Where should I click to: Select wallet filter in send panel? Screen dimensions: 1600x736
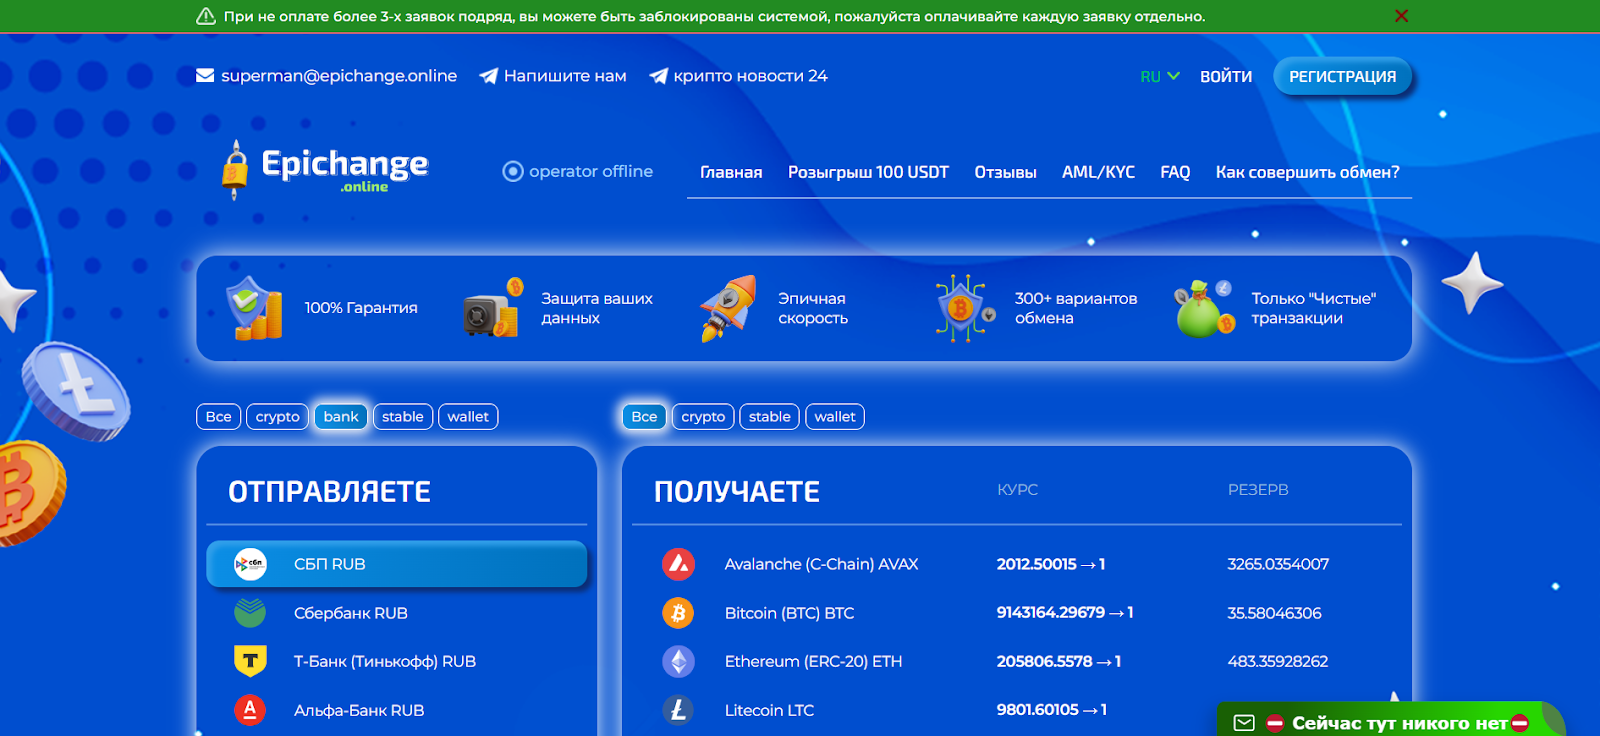[468, 417]
